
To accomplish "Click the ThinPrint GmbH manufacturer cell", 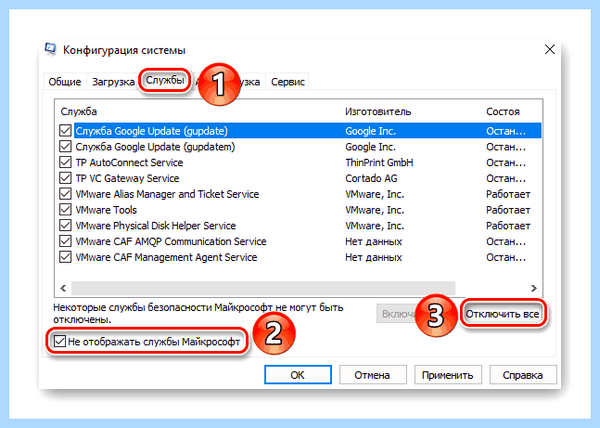I will [379, 163].
